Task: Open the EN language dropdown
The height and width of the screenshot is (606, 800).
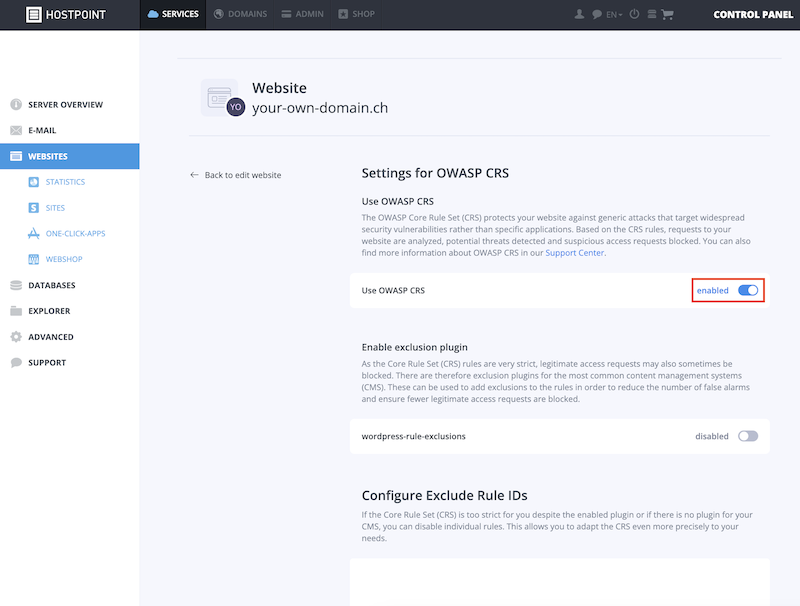Action: tap(614, 15)
